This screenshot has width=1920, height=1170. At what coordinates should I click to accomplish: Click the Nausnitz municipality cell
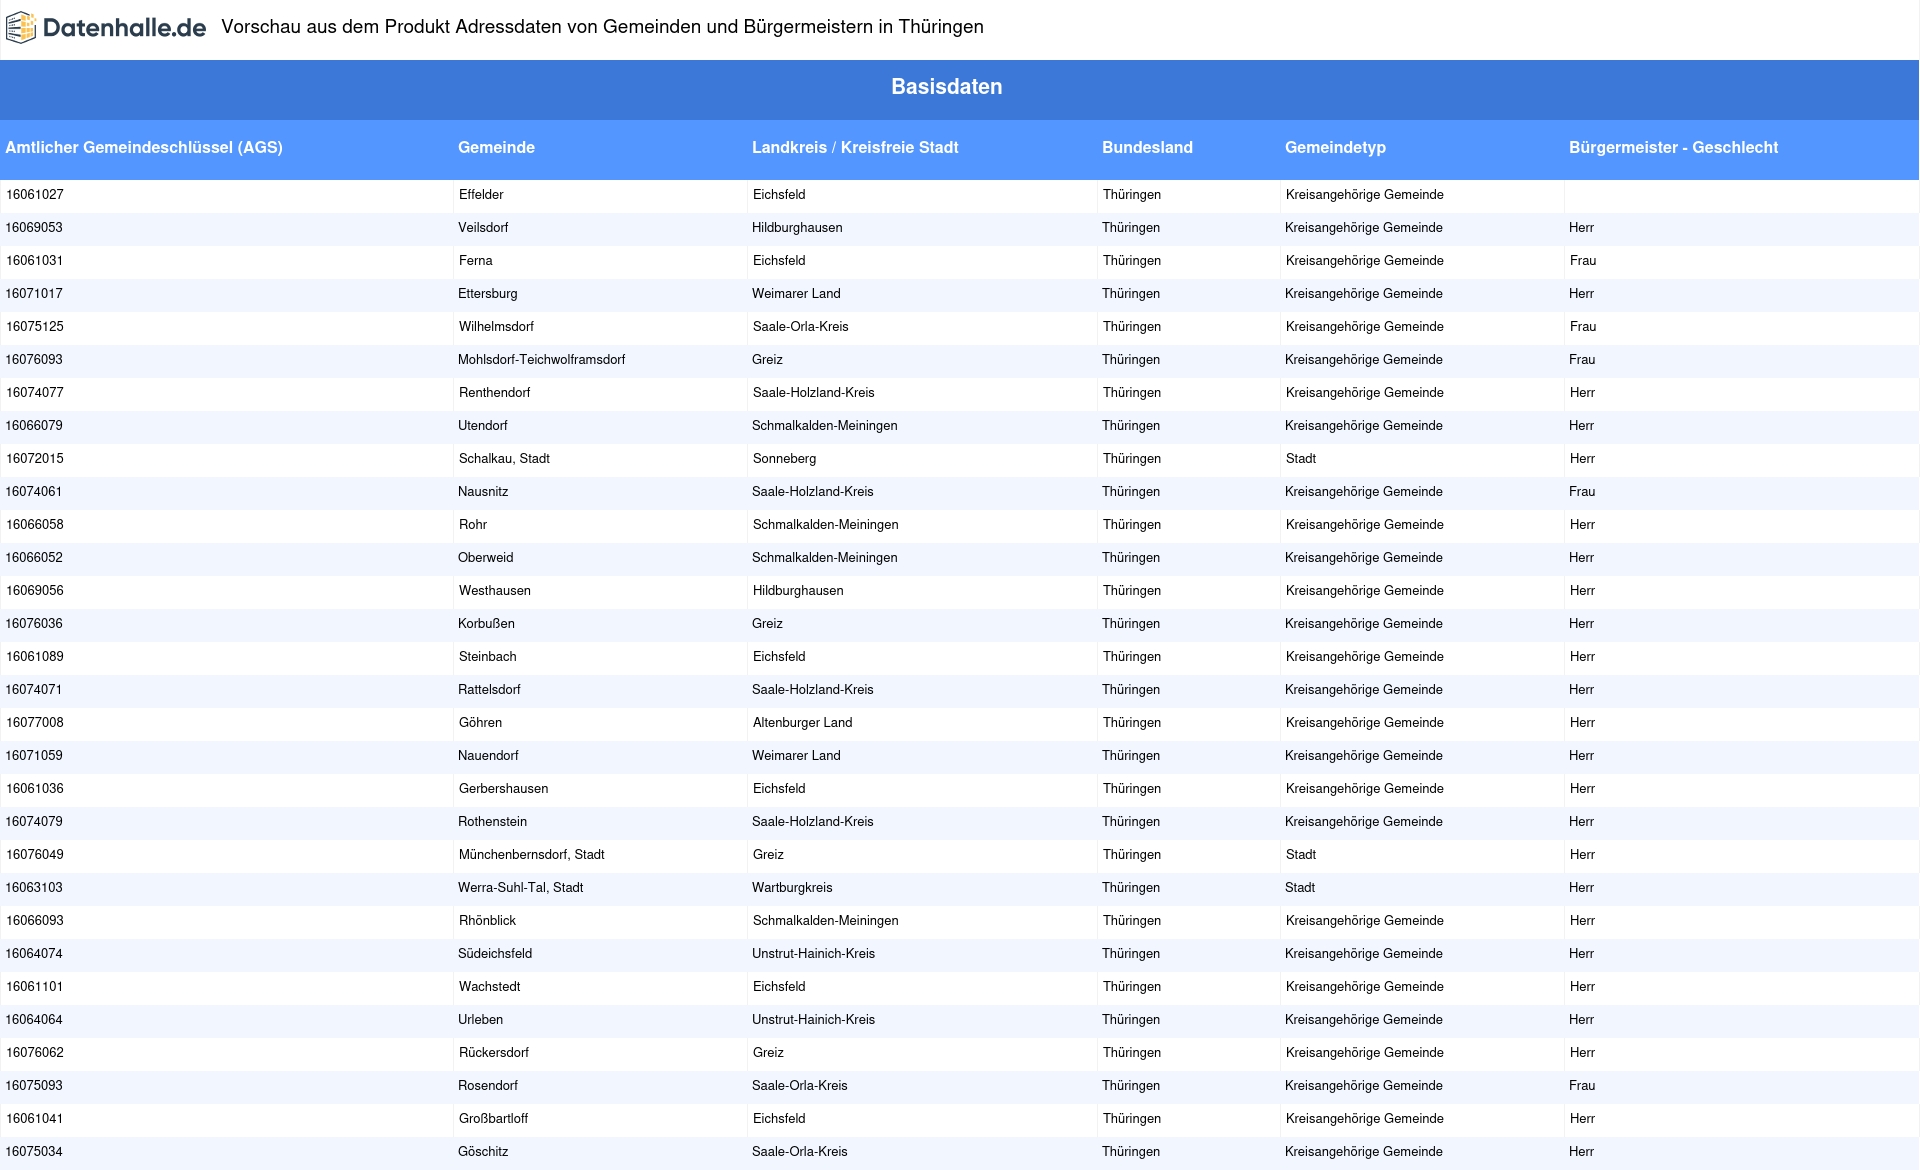coord(483,492)
